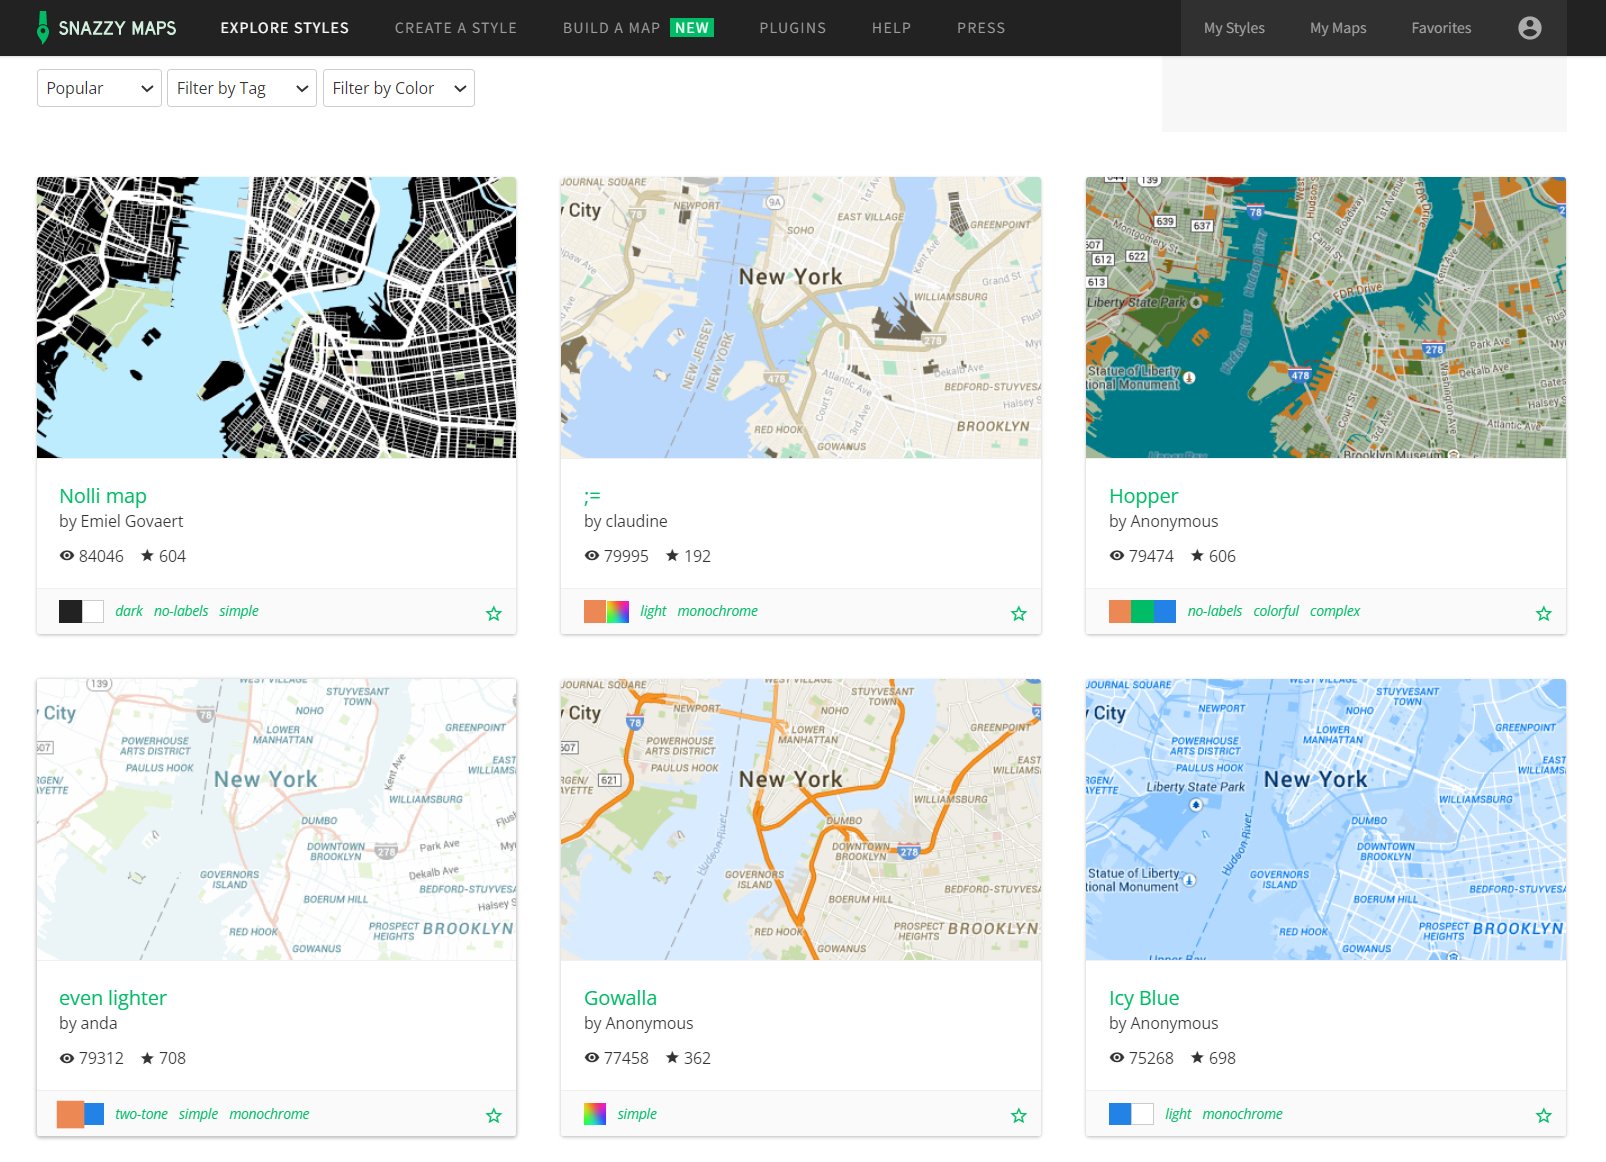Image resolution: width=1606 pixels, height=1162 pixels.
Task: Filter by complex tag on Hopper
Action: [1335, 611]
